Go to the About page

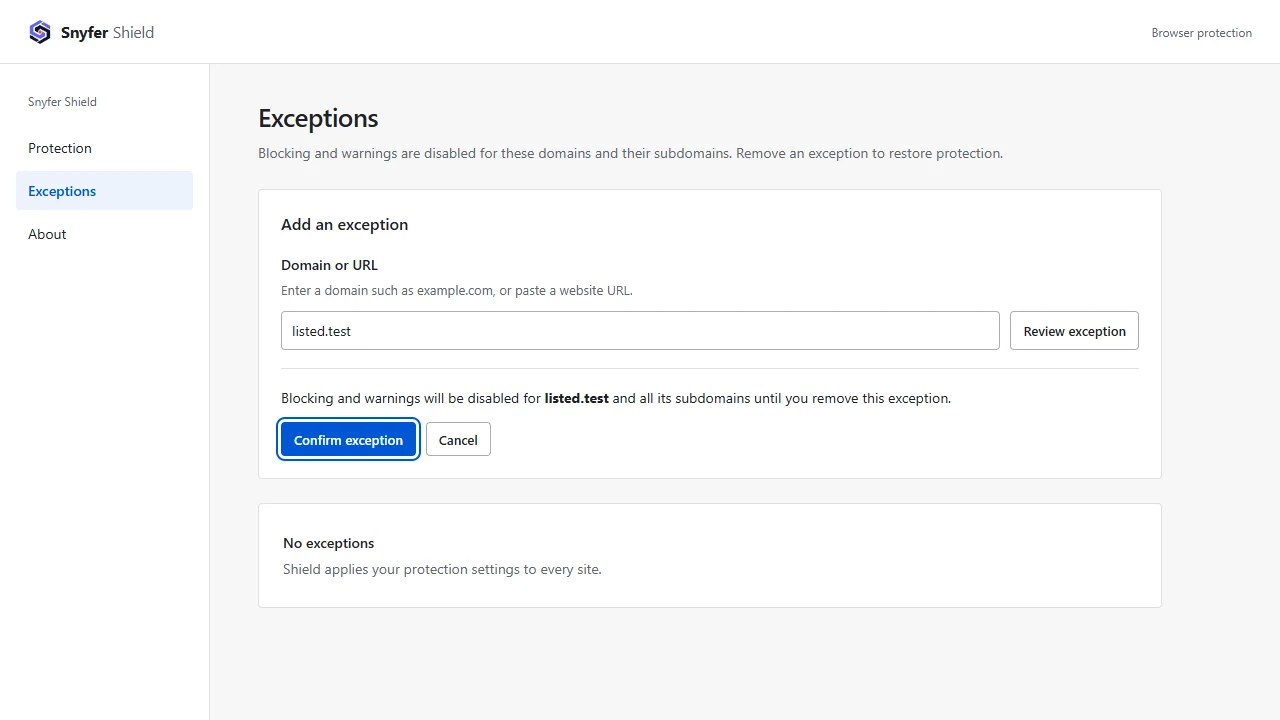tap(104, 234)
